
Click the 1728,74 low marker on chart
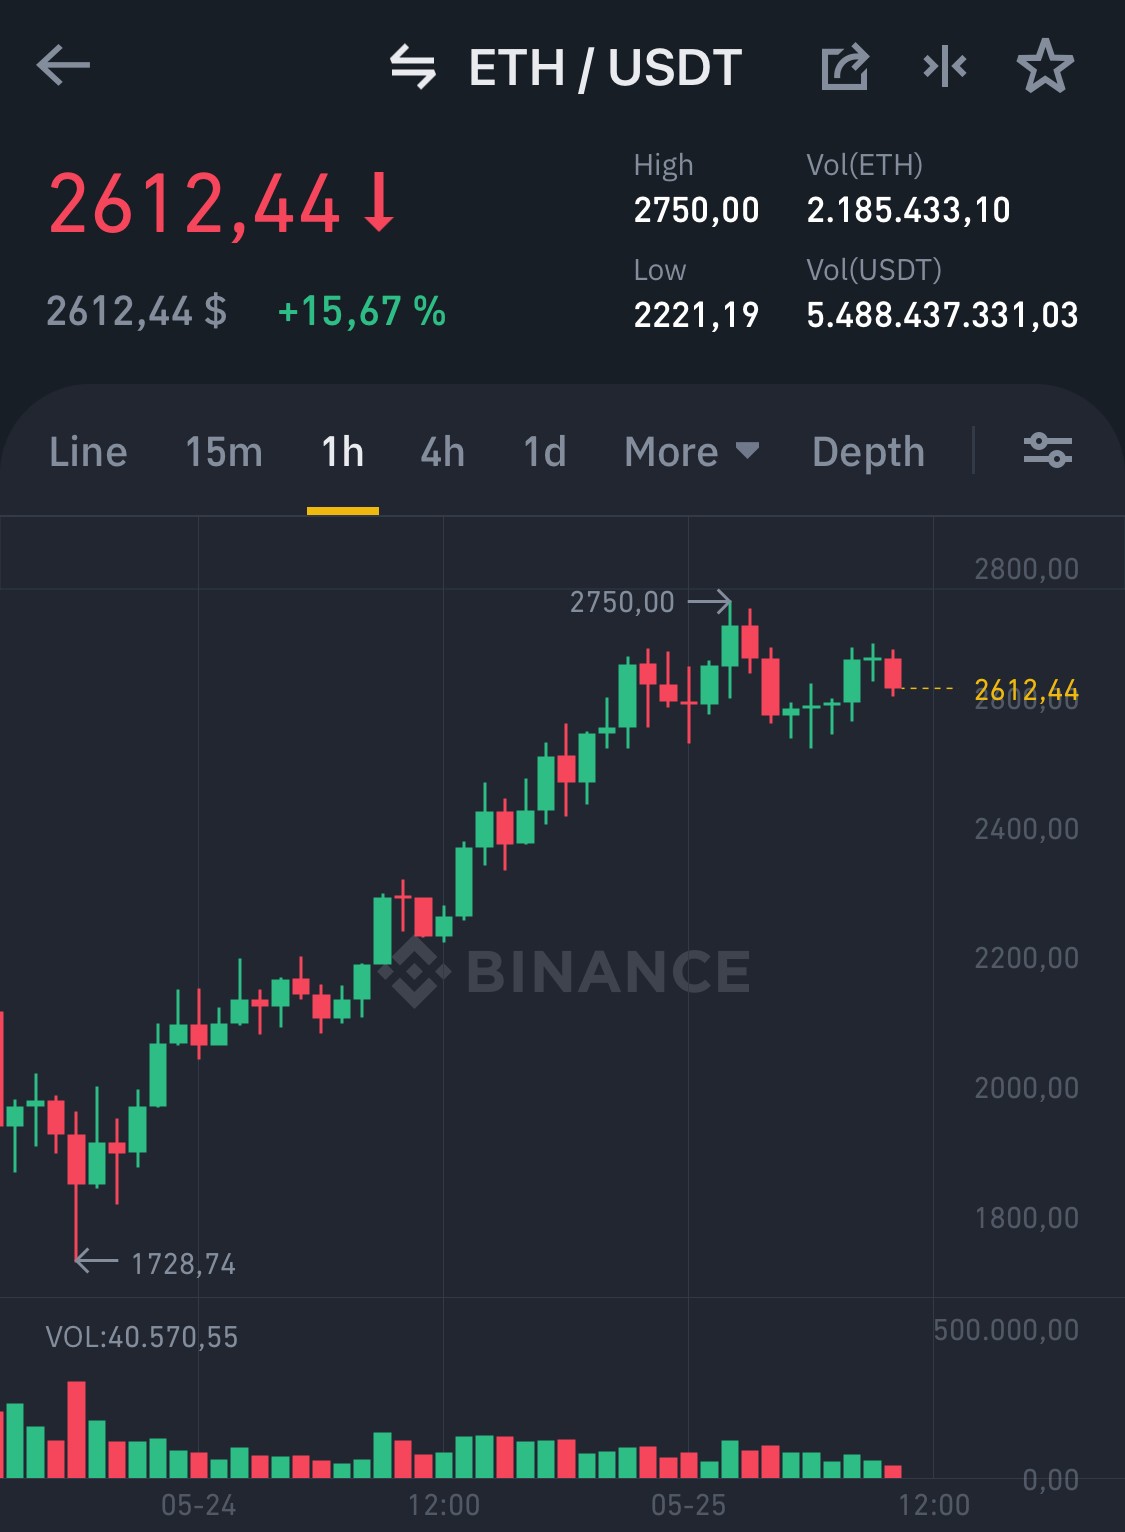click(184, 1264)
